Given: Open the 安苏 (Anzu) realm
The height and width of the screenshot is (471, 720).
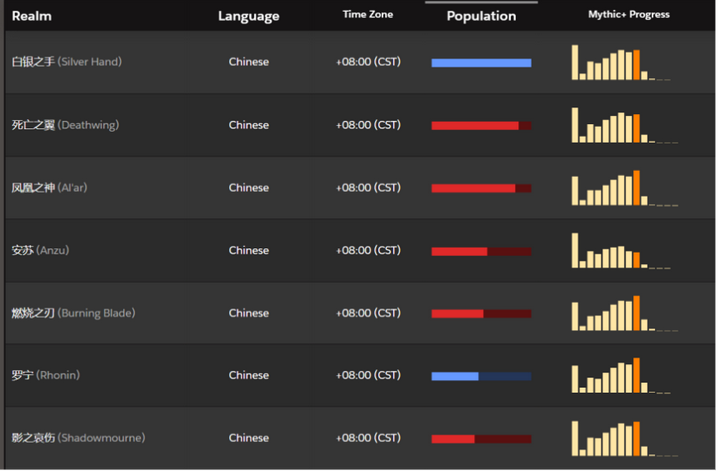Looking at the screenshot, I should coord(40,250).
